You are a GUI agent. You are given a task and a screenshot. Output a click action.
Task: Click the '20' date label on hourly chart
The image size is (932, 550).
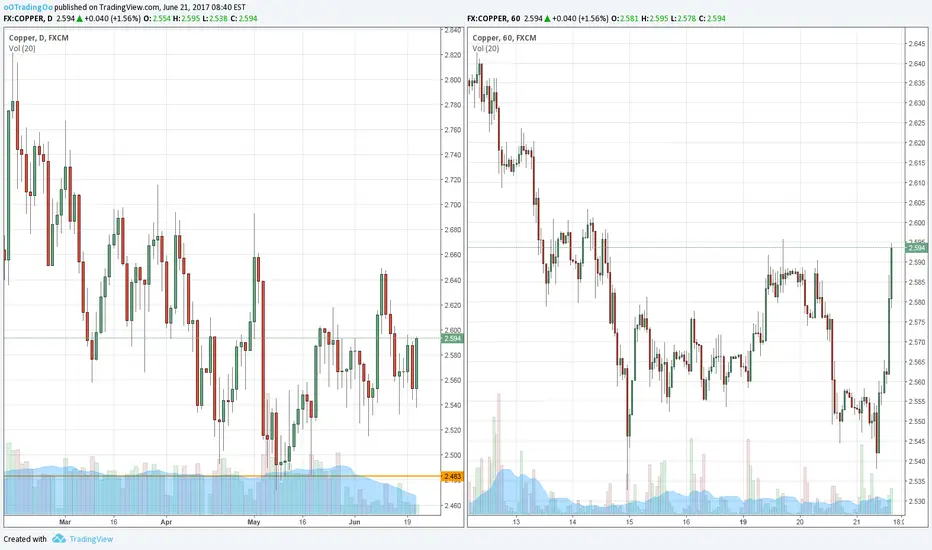tap(799, 522)
